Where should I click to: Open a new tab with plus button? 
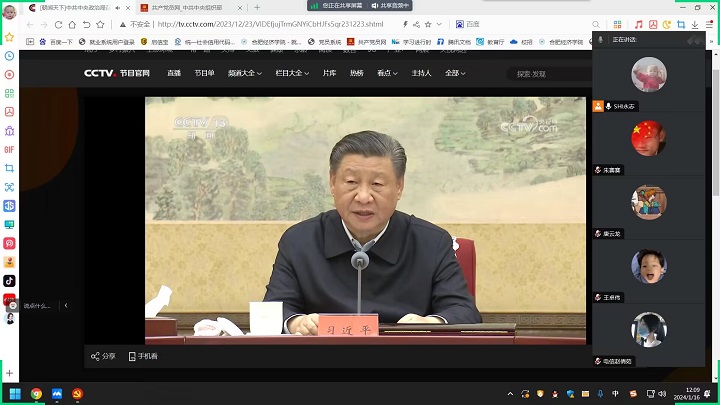coord(257,8)
